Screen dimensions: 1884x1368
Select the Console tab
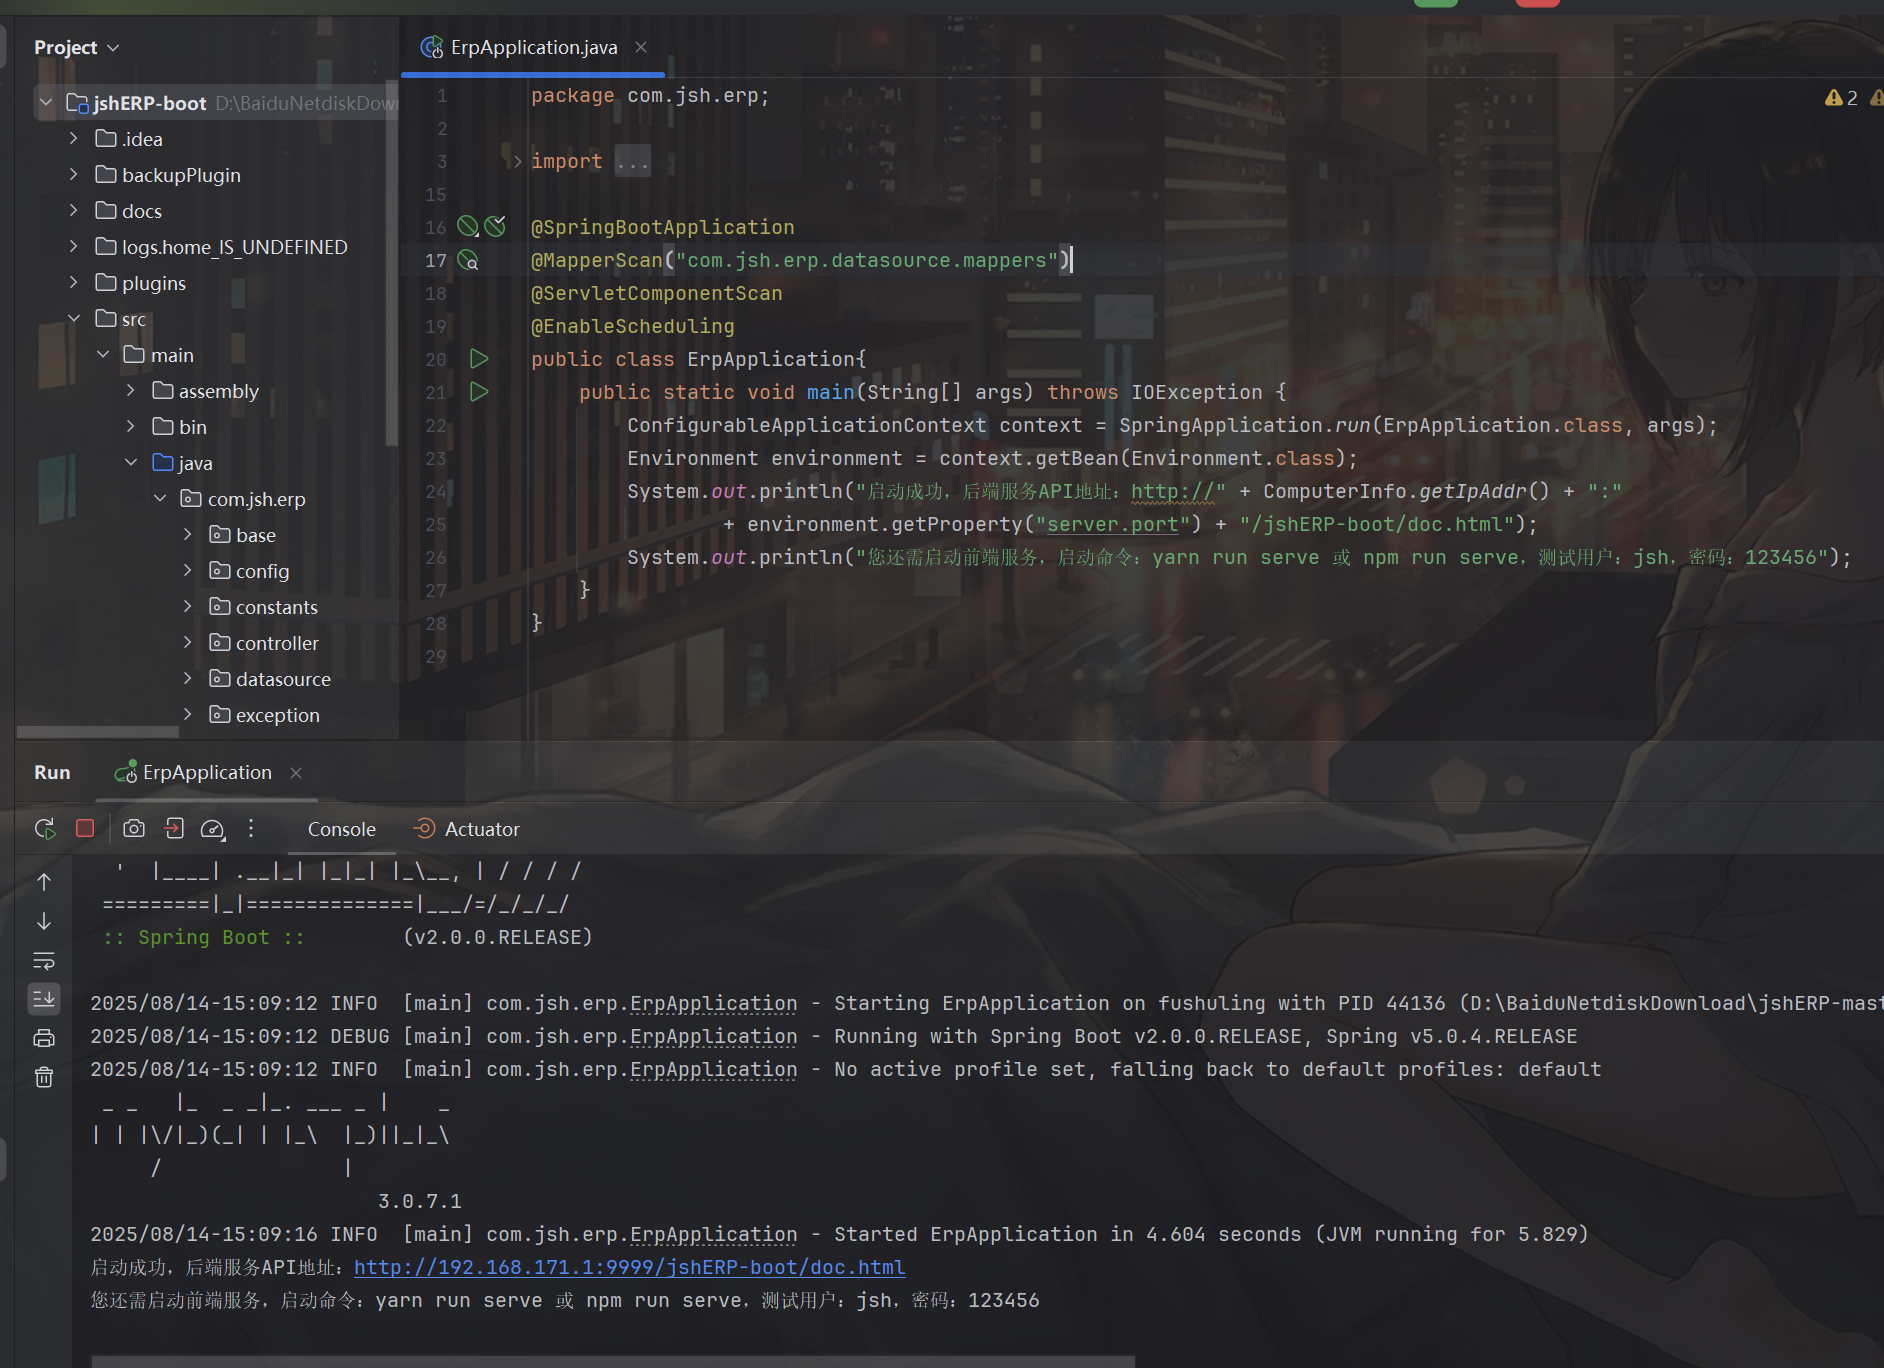point(341,829)
